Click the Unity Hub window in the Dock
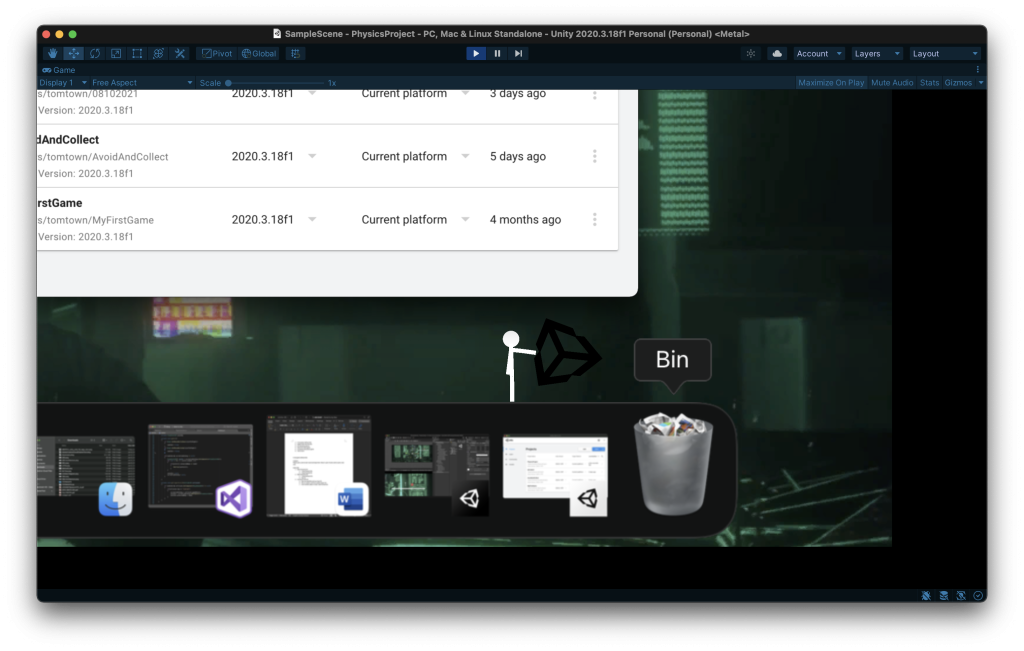 [555, 476]
